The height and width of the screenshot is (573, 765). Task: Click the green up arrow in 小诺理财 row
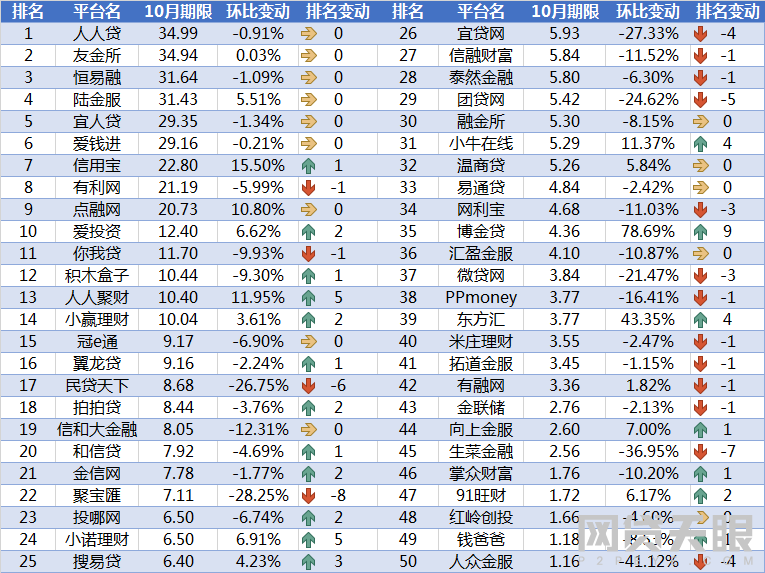click(x=308, y=540)
